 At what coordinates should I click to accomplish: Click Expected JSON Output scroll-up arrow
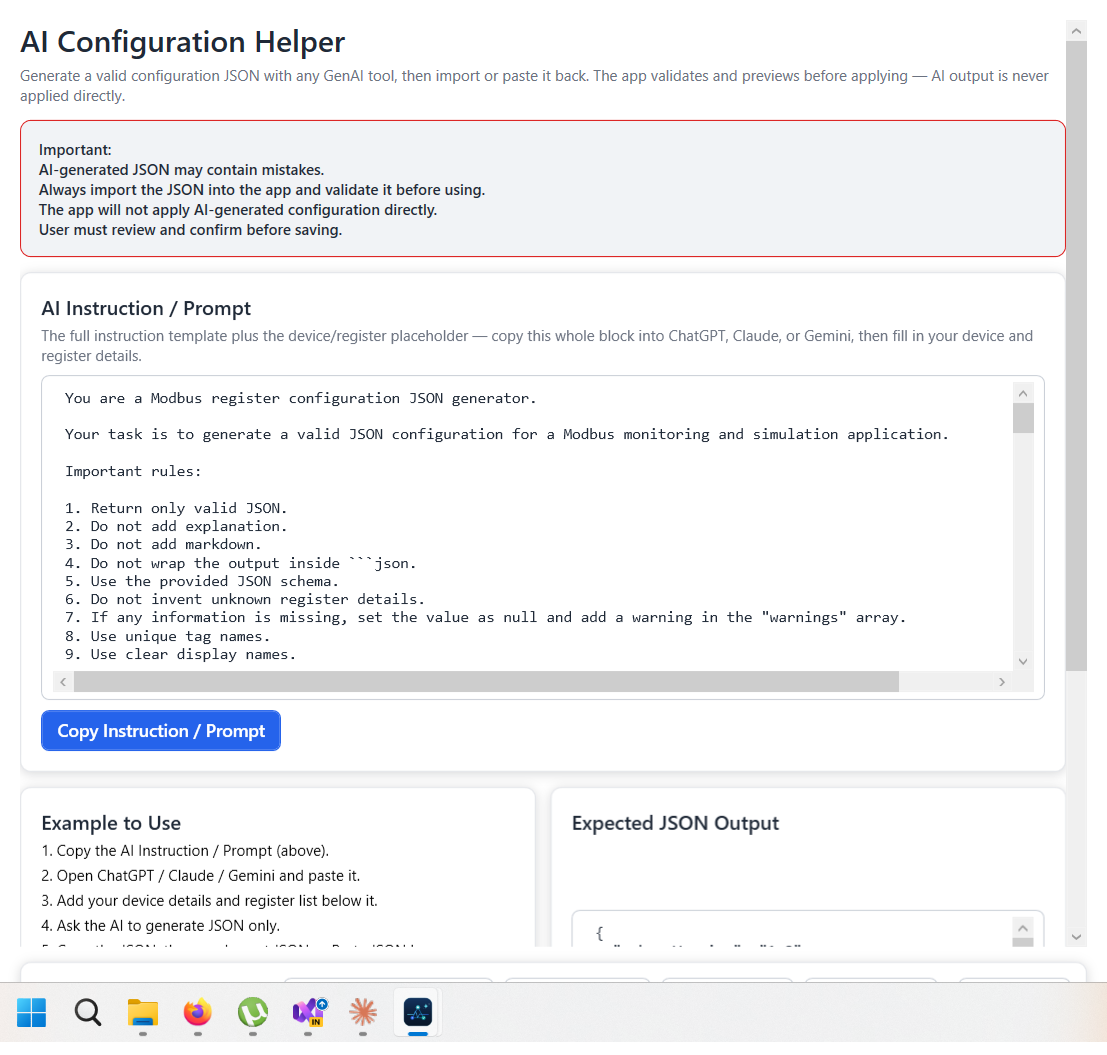tap(1022, 927)
